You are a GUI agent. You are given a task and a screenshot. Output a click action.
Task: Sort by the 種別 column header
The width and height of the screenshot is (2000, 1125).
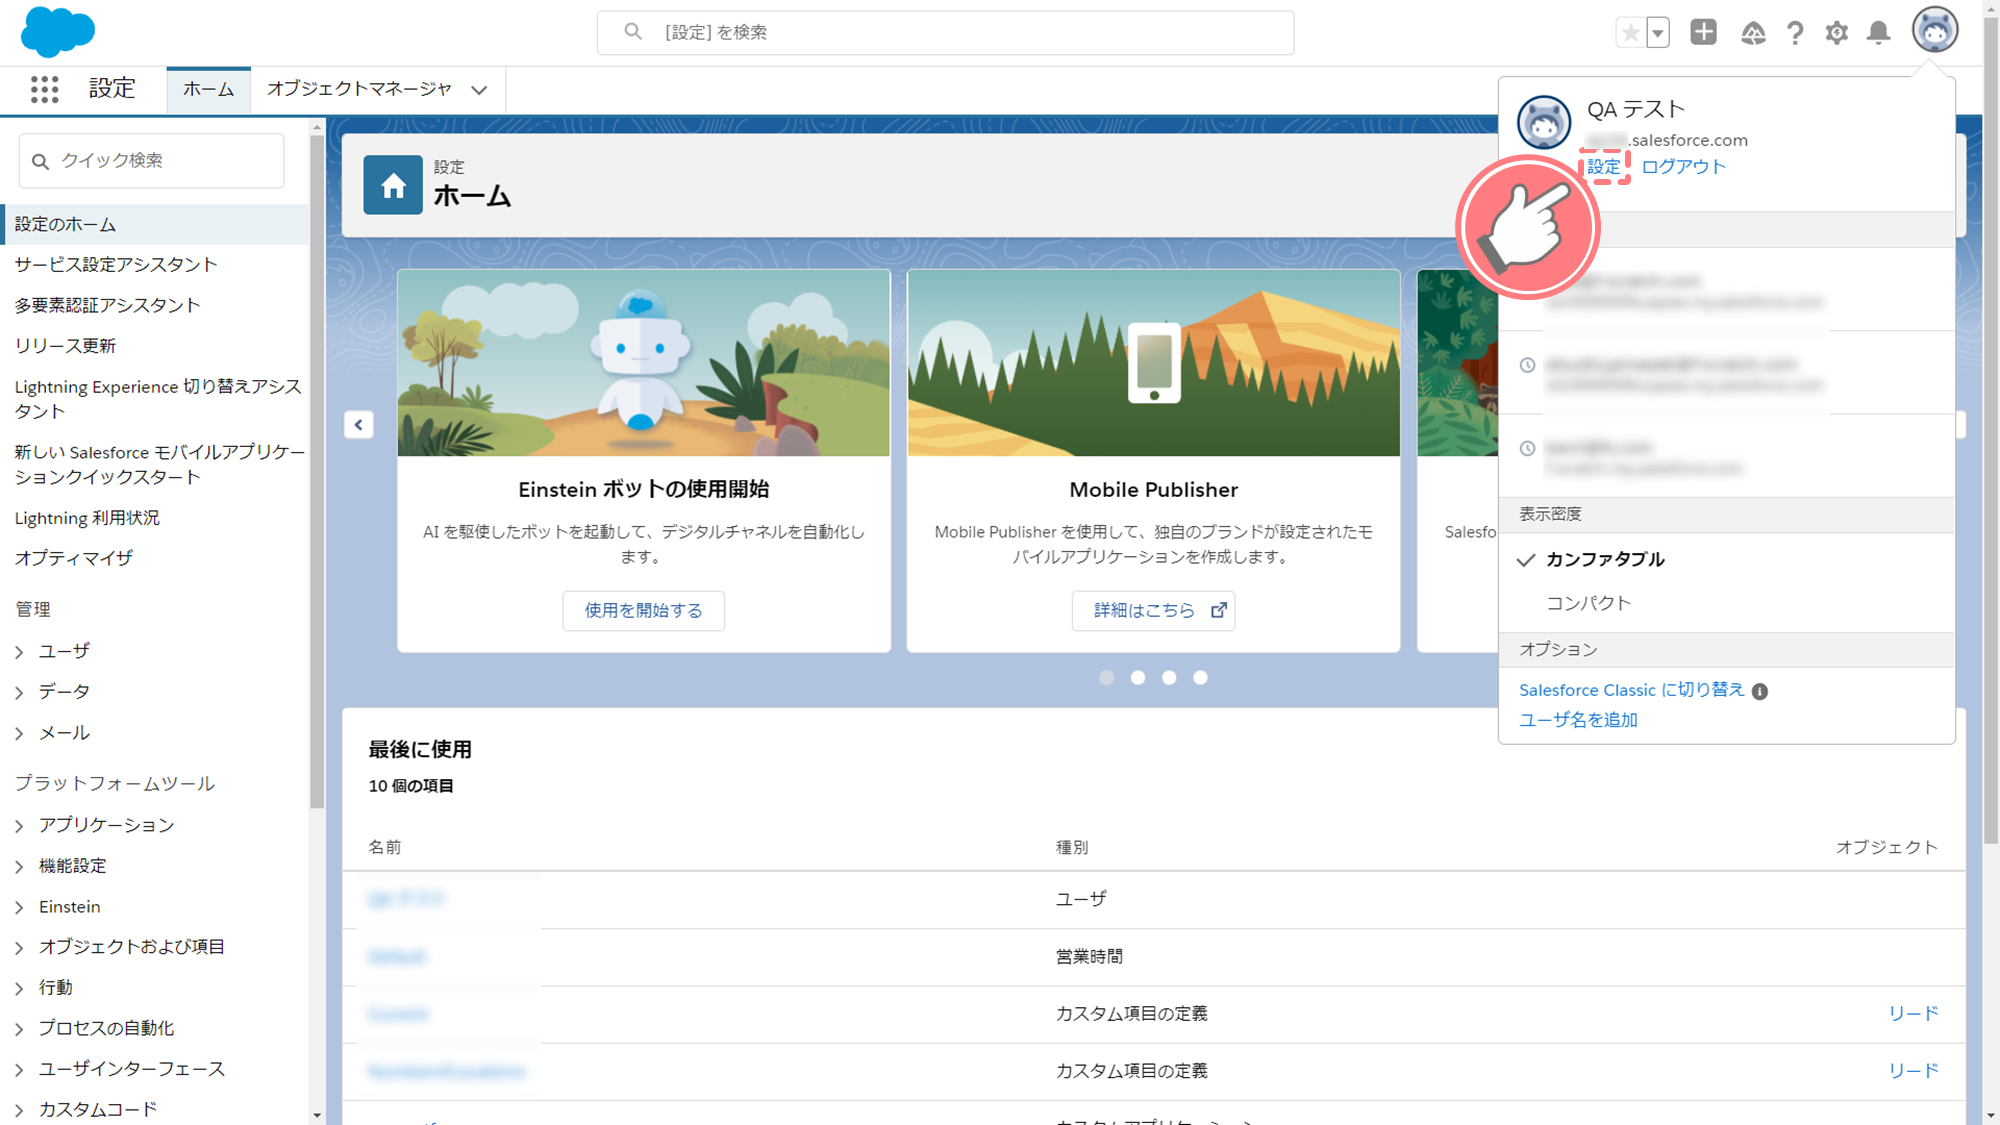[x=1072, y=847]
